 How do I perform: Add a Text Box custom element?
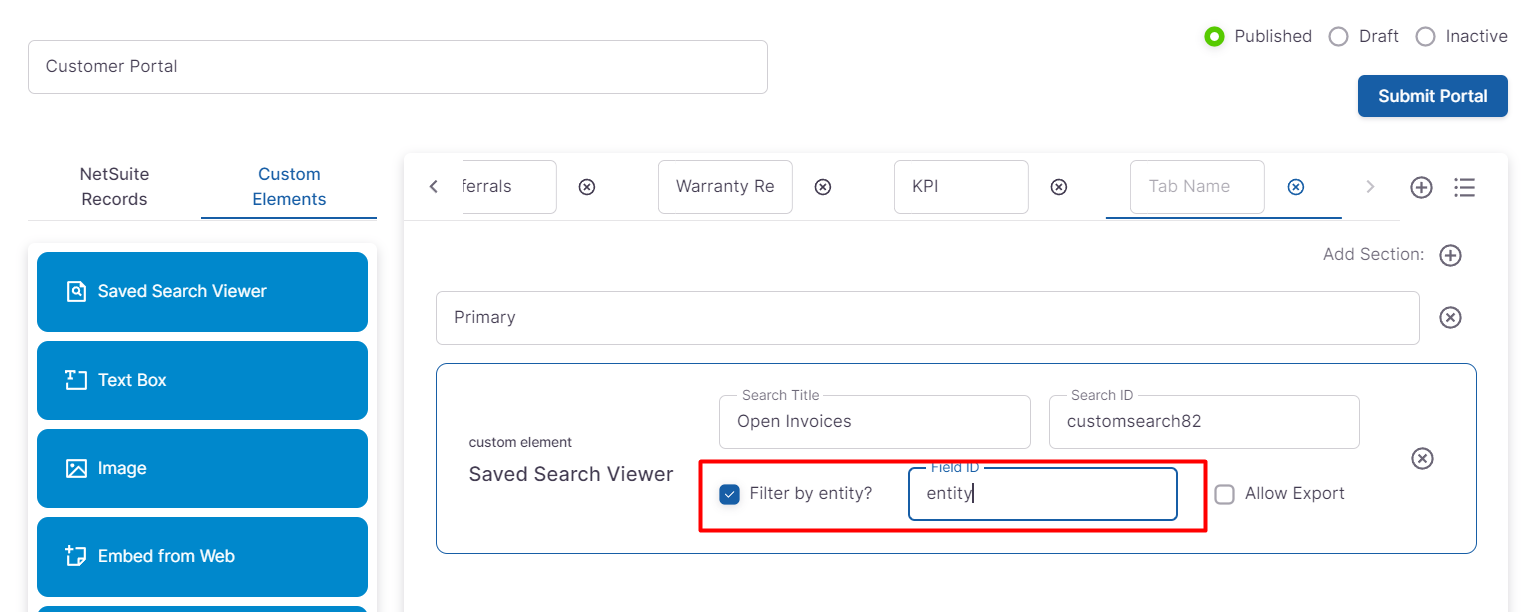pos(202,380)
